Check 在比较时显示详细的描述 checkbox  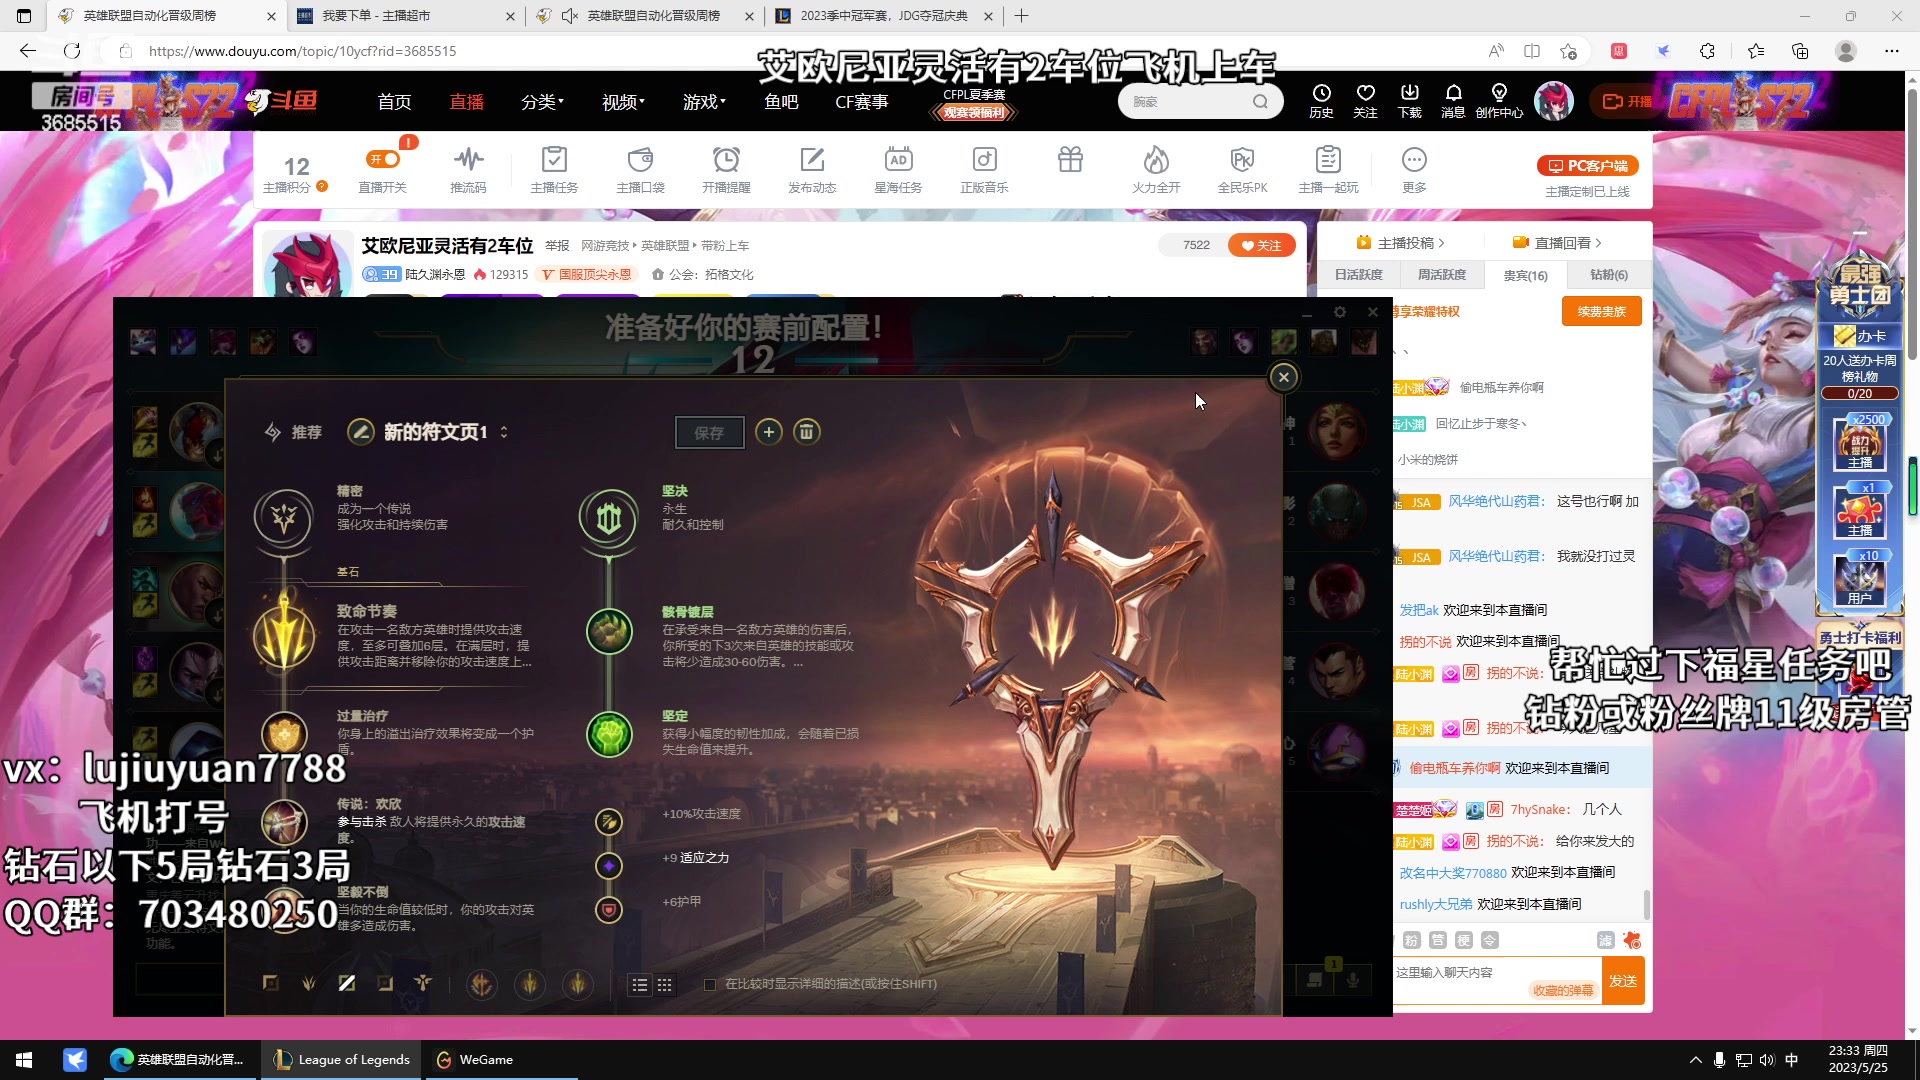(710, 985)
